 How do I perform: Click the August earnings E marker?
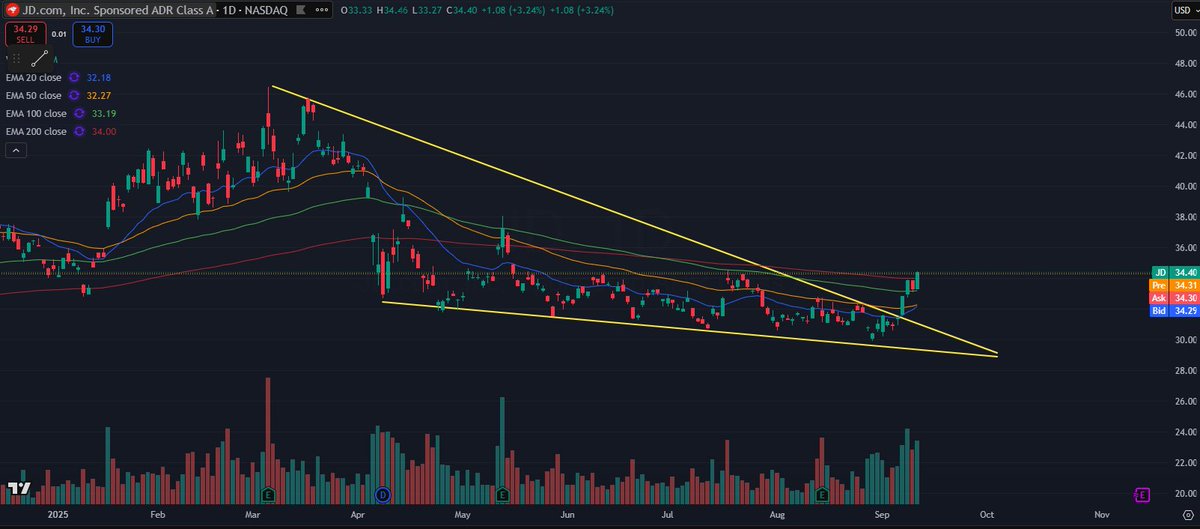coord(822,494)
